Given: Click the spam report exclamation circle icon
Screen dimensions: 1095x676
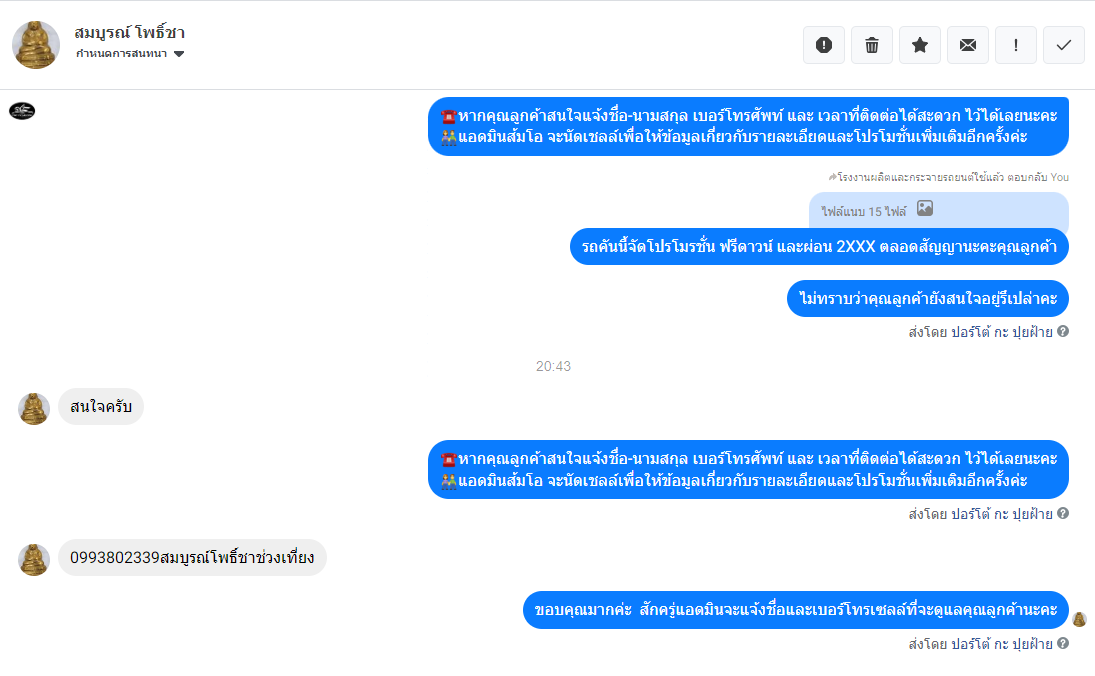Looking at the screenshot, I should coord(824,45).
